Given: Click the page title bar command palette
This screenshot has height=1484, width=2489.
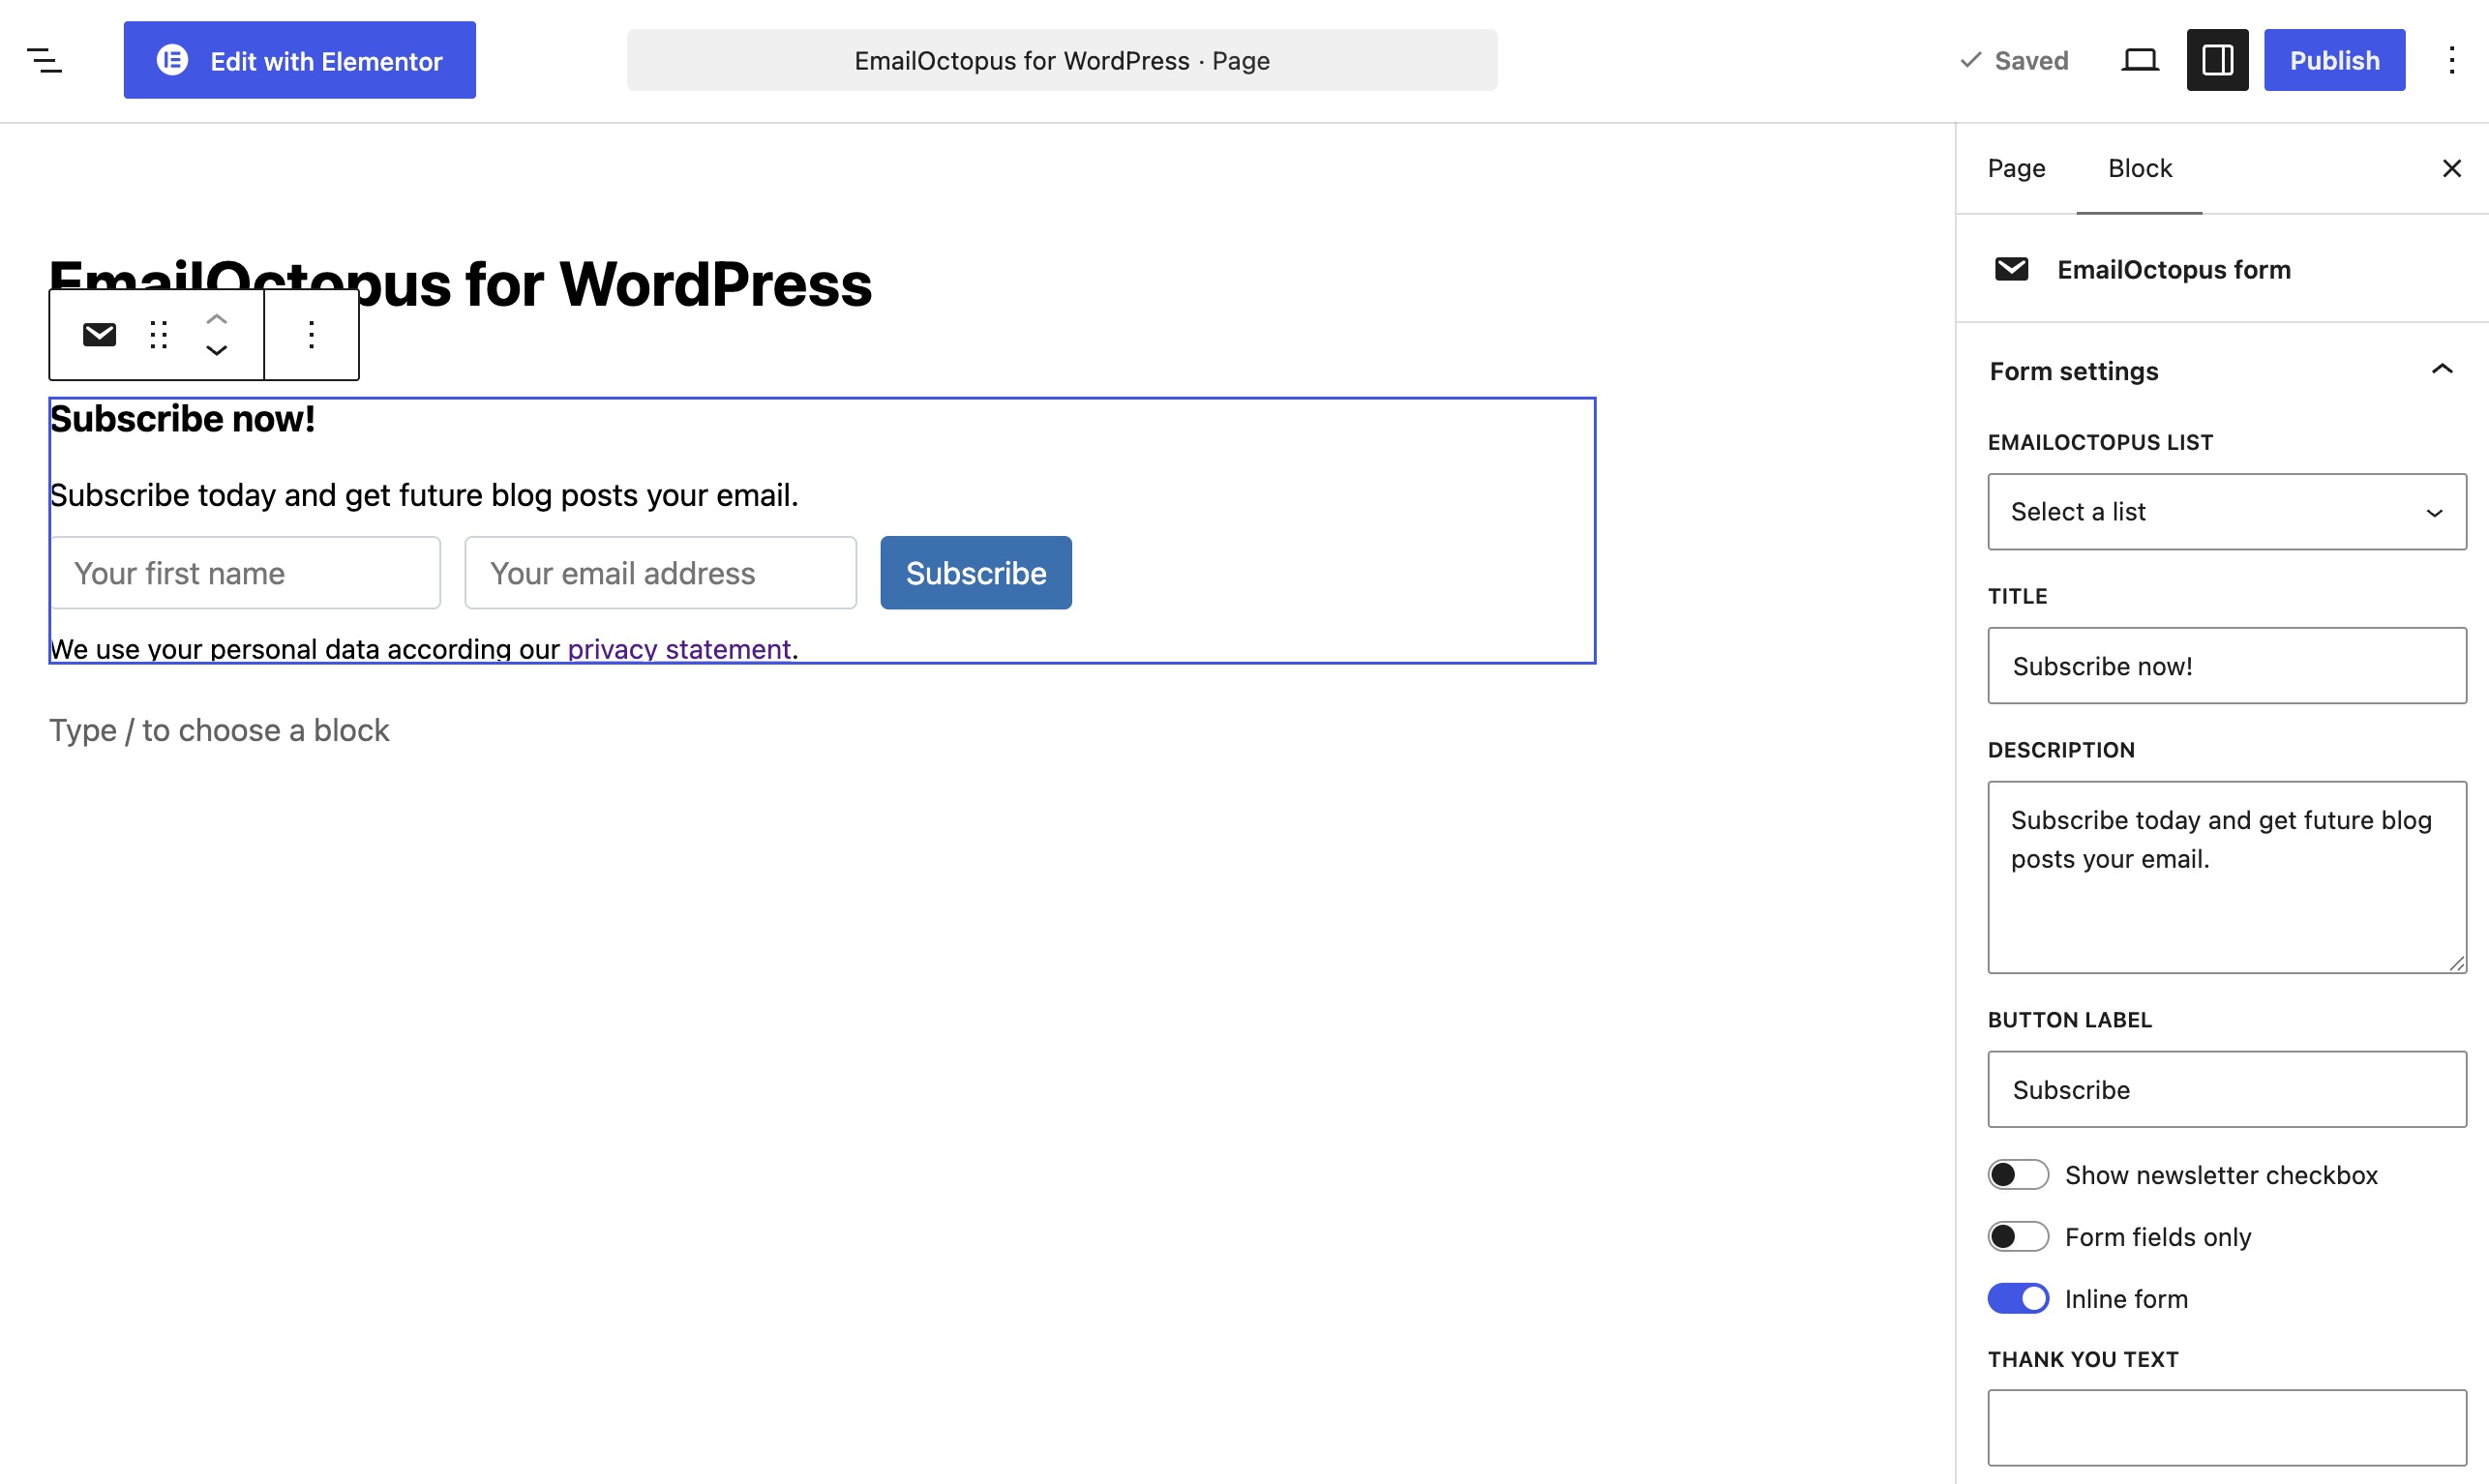Looking at the screenshot, I should click(x=1062, y=60).
